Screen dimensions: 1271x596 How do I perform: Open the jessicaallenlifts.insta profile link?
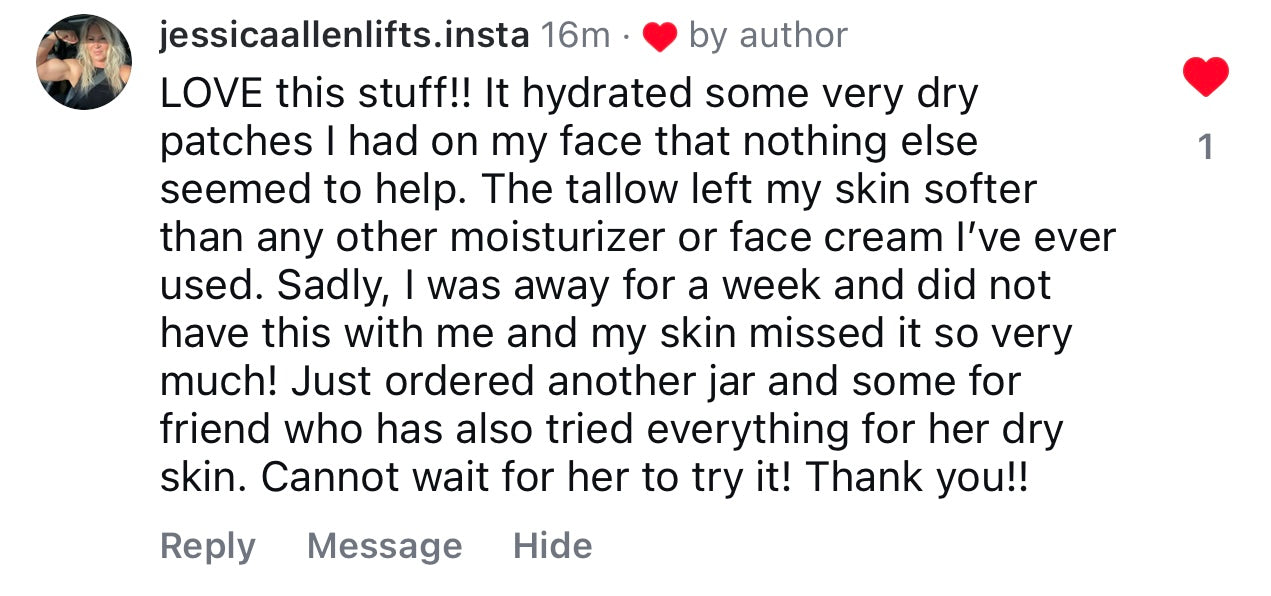(344, 36)
